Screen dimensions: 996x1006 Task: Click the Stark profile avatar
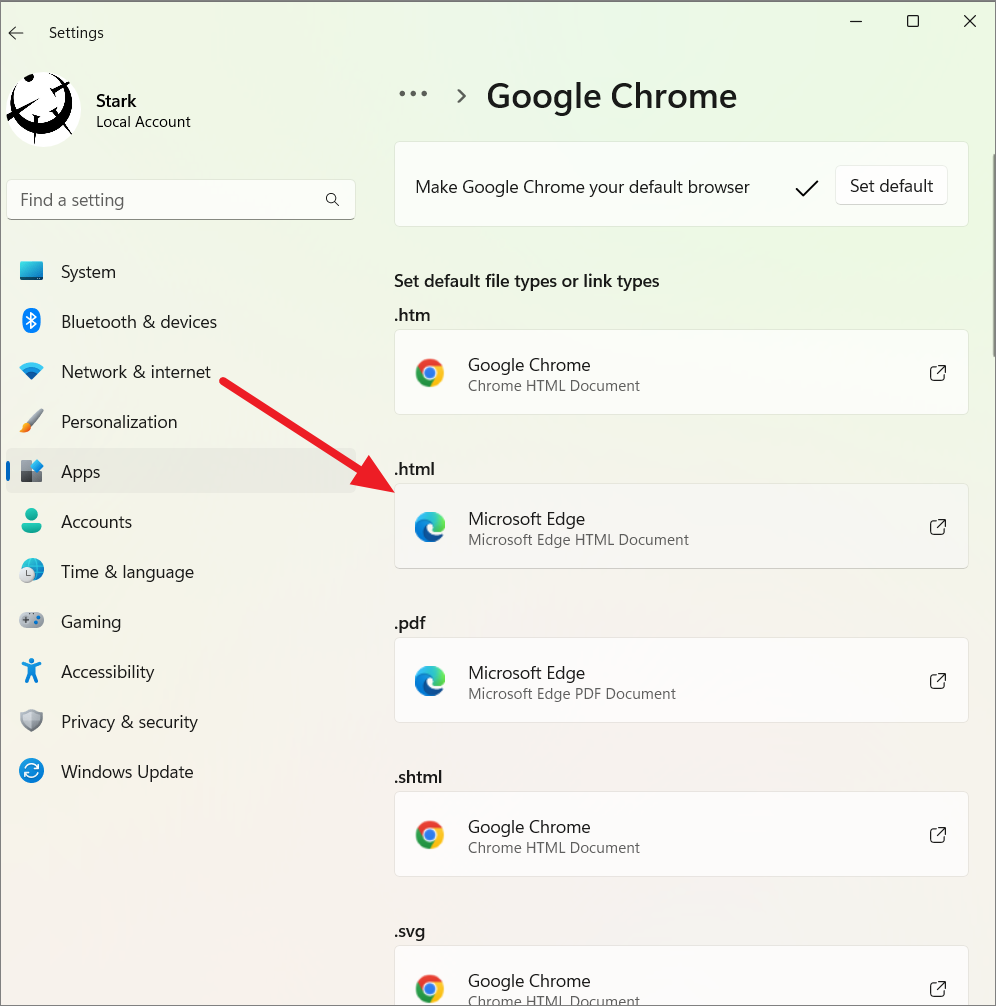43,109
